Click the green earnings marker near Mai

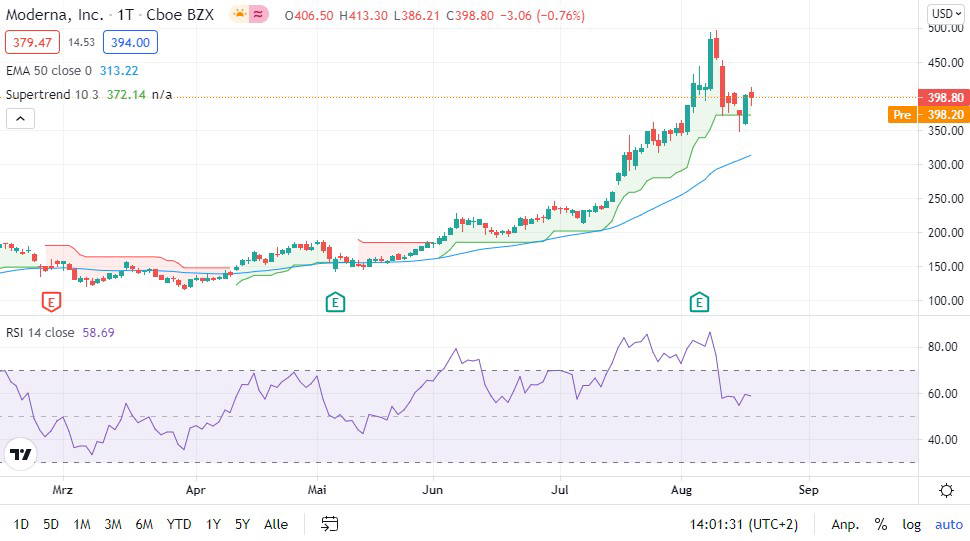[335, 302]
